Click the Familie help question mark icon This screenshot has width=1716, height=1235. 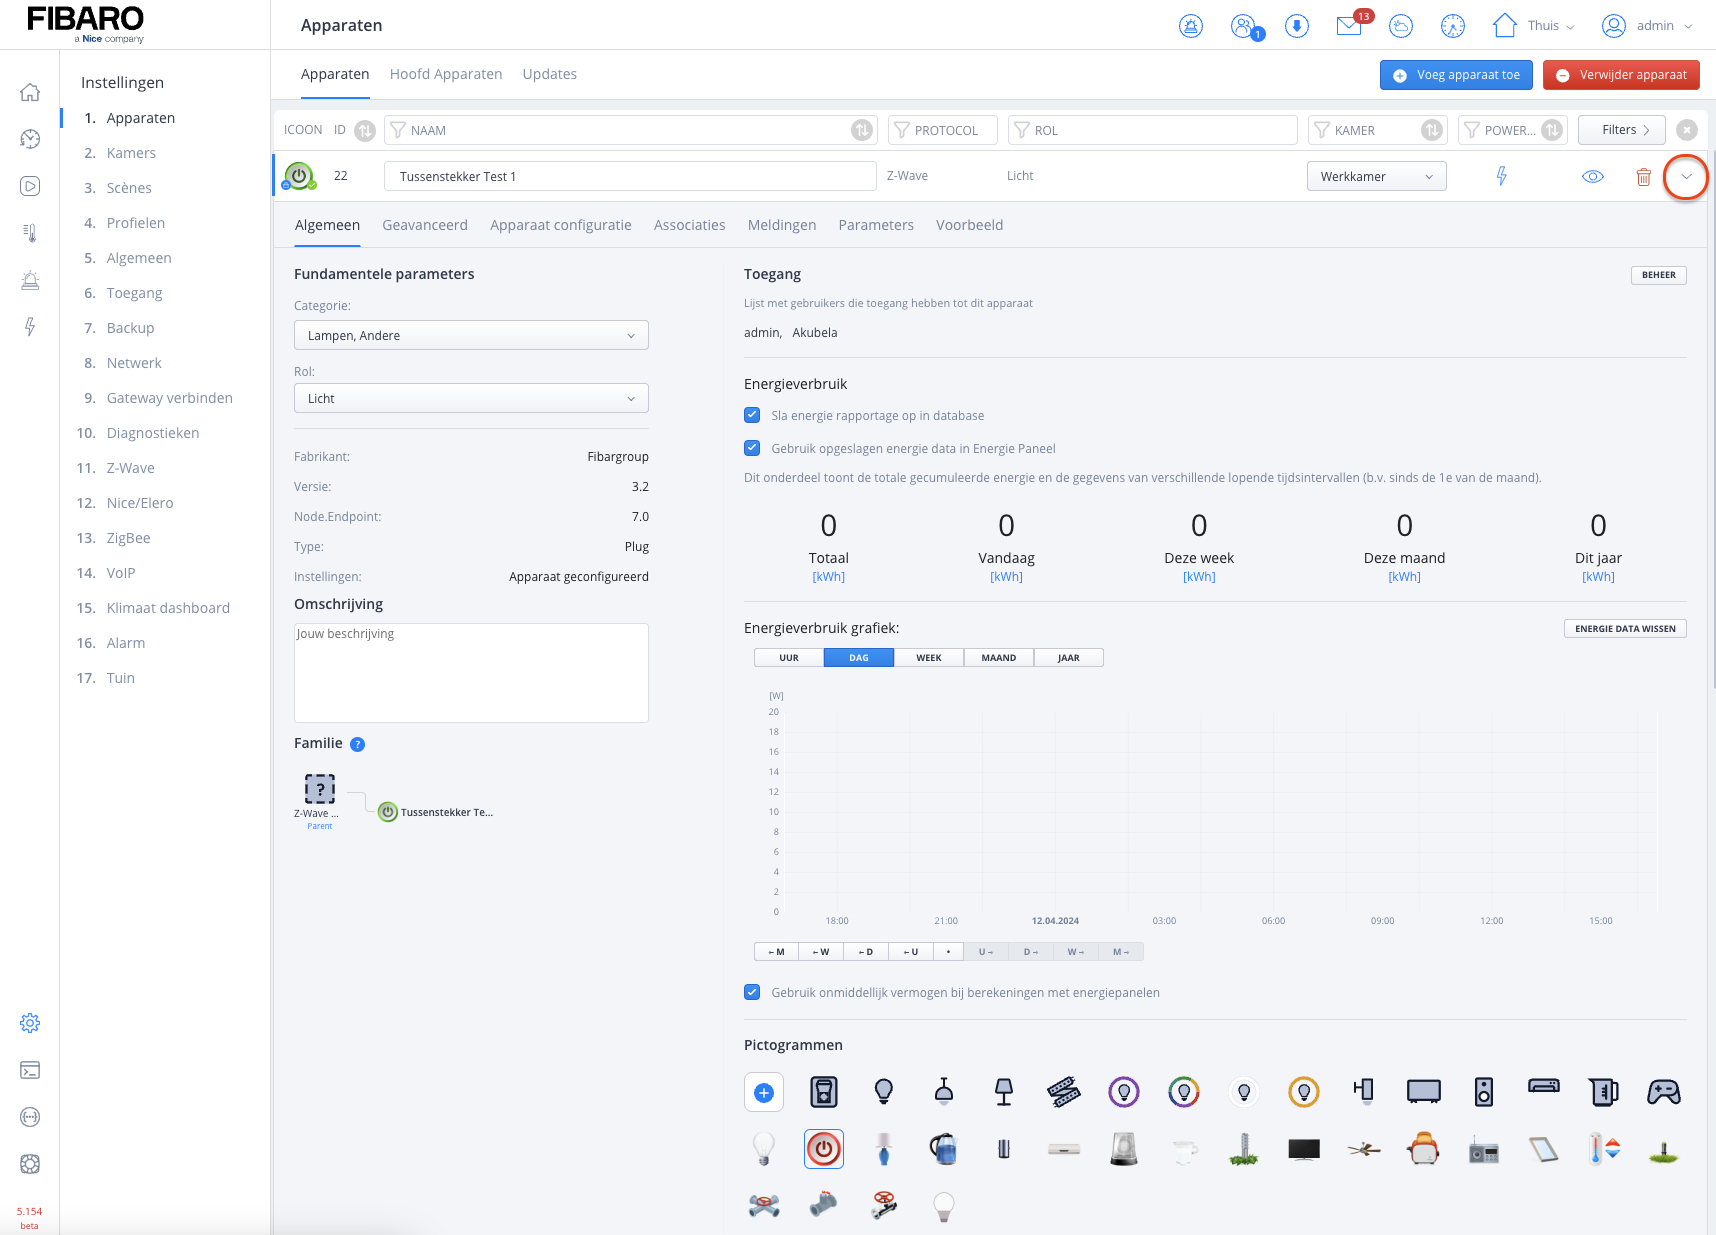click(x=358, y=744)
